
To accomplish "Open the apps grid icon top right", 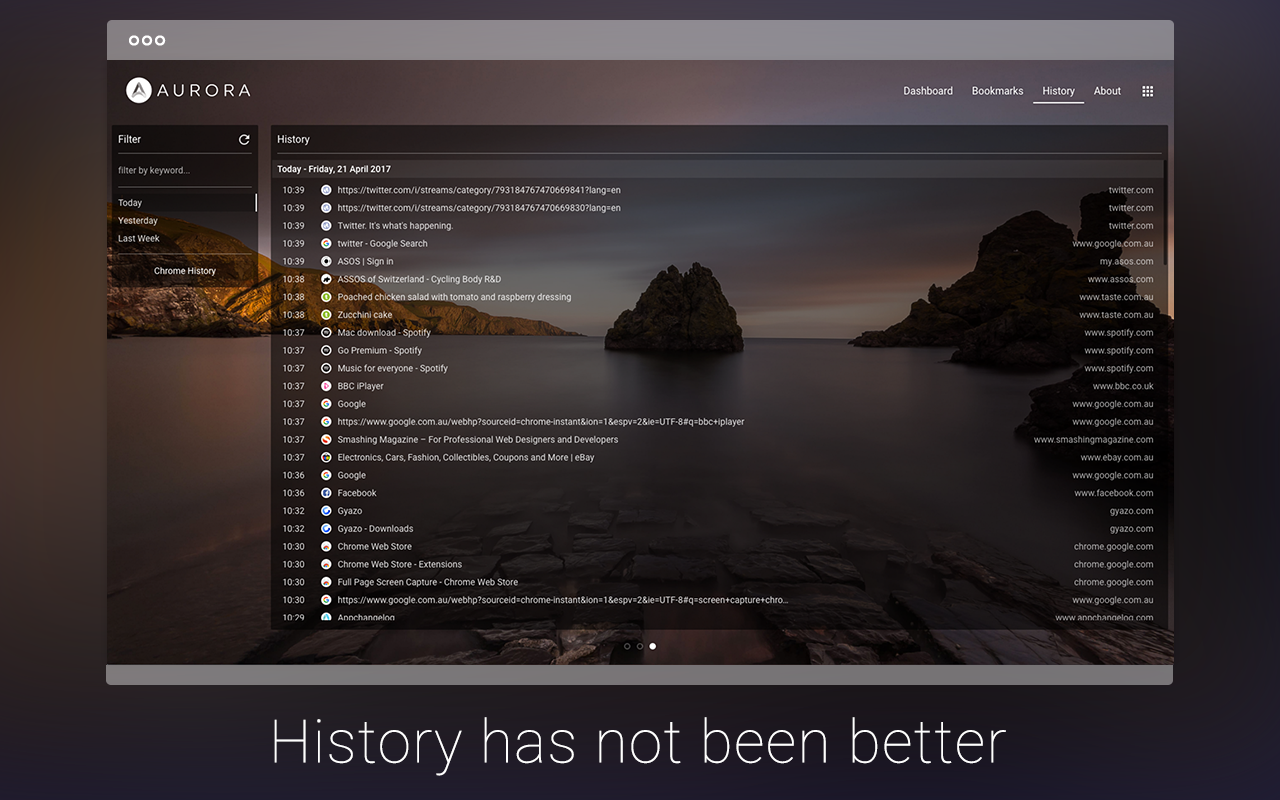I will (x=1147, y=91).
